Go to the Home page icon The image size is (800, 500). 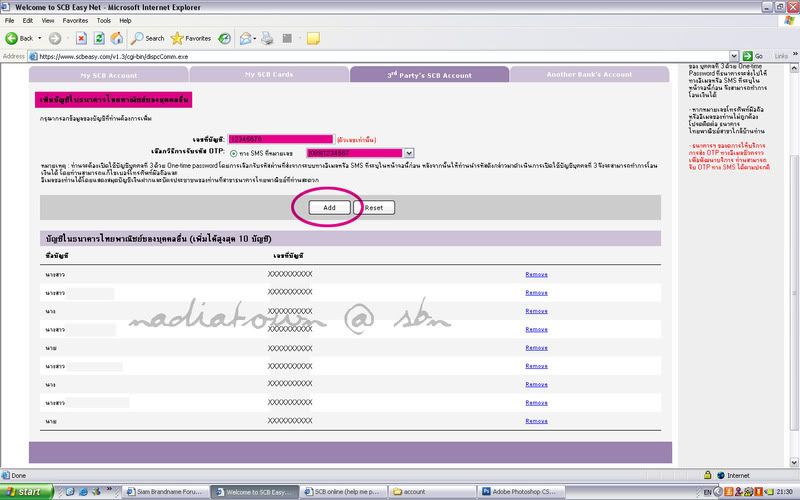click(x=117, y=38)
